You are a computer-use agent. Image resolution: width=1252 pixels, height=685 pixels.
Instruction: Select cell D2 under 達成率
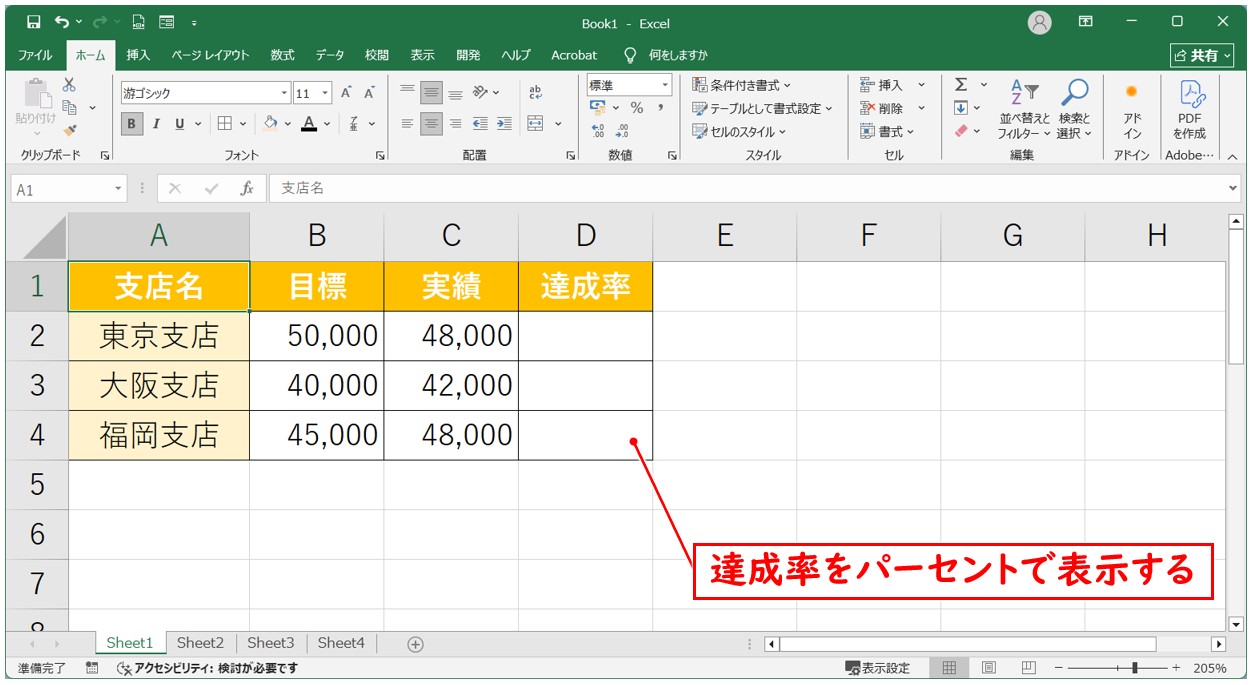tap(585, 336)
